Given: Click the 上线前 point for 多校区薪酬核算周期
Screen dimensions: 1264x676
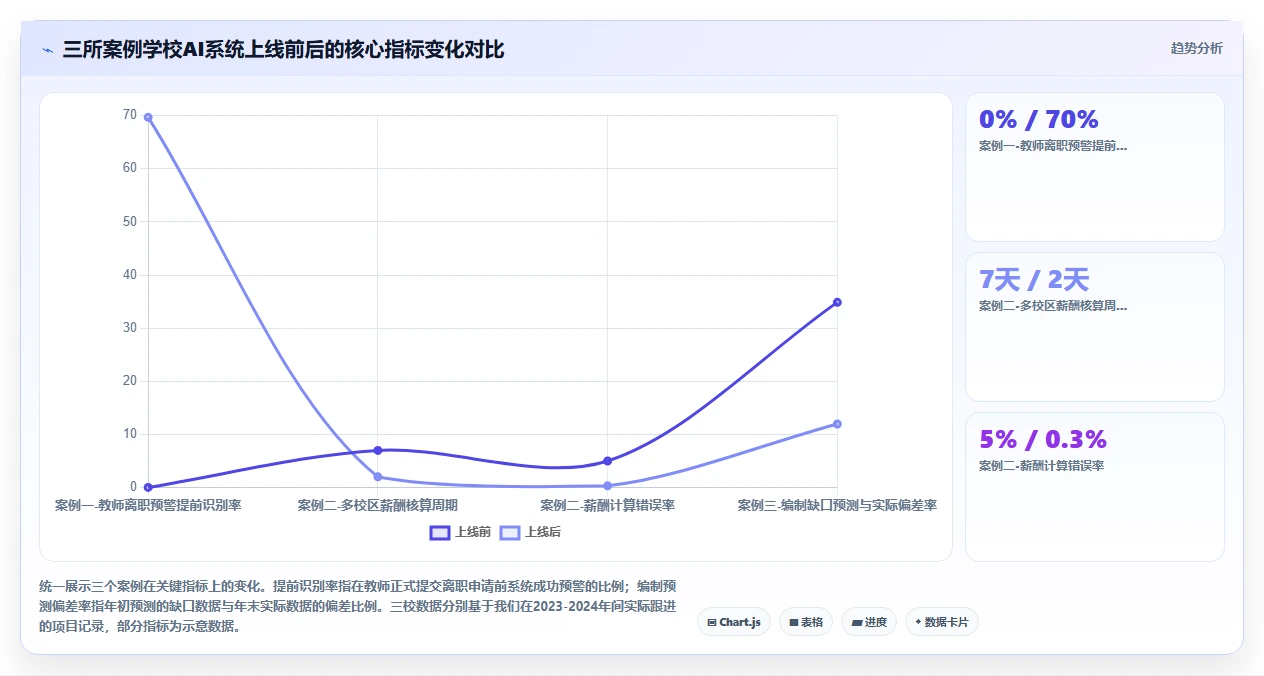Looking at the screenshot, I should click(378, 450).
